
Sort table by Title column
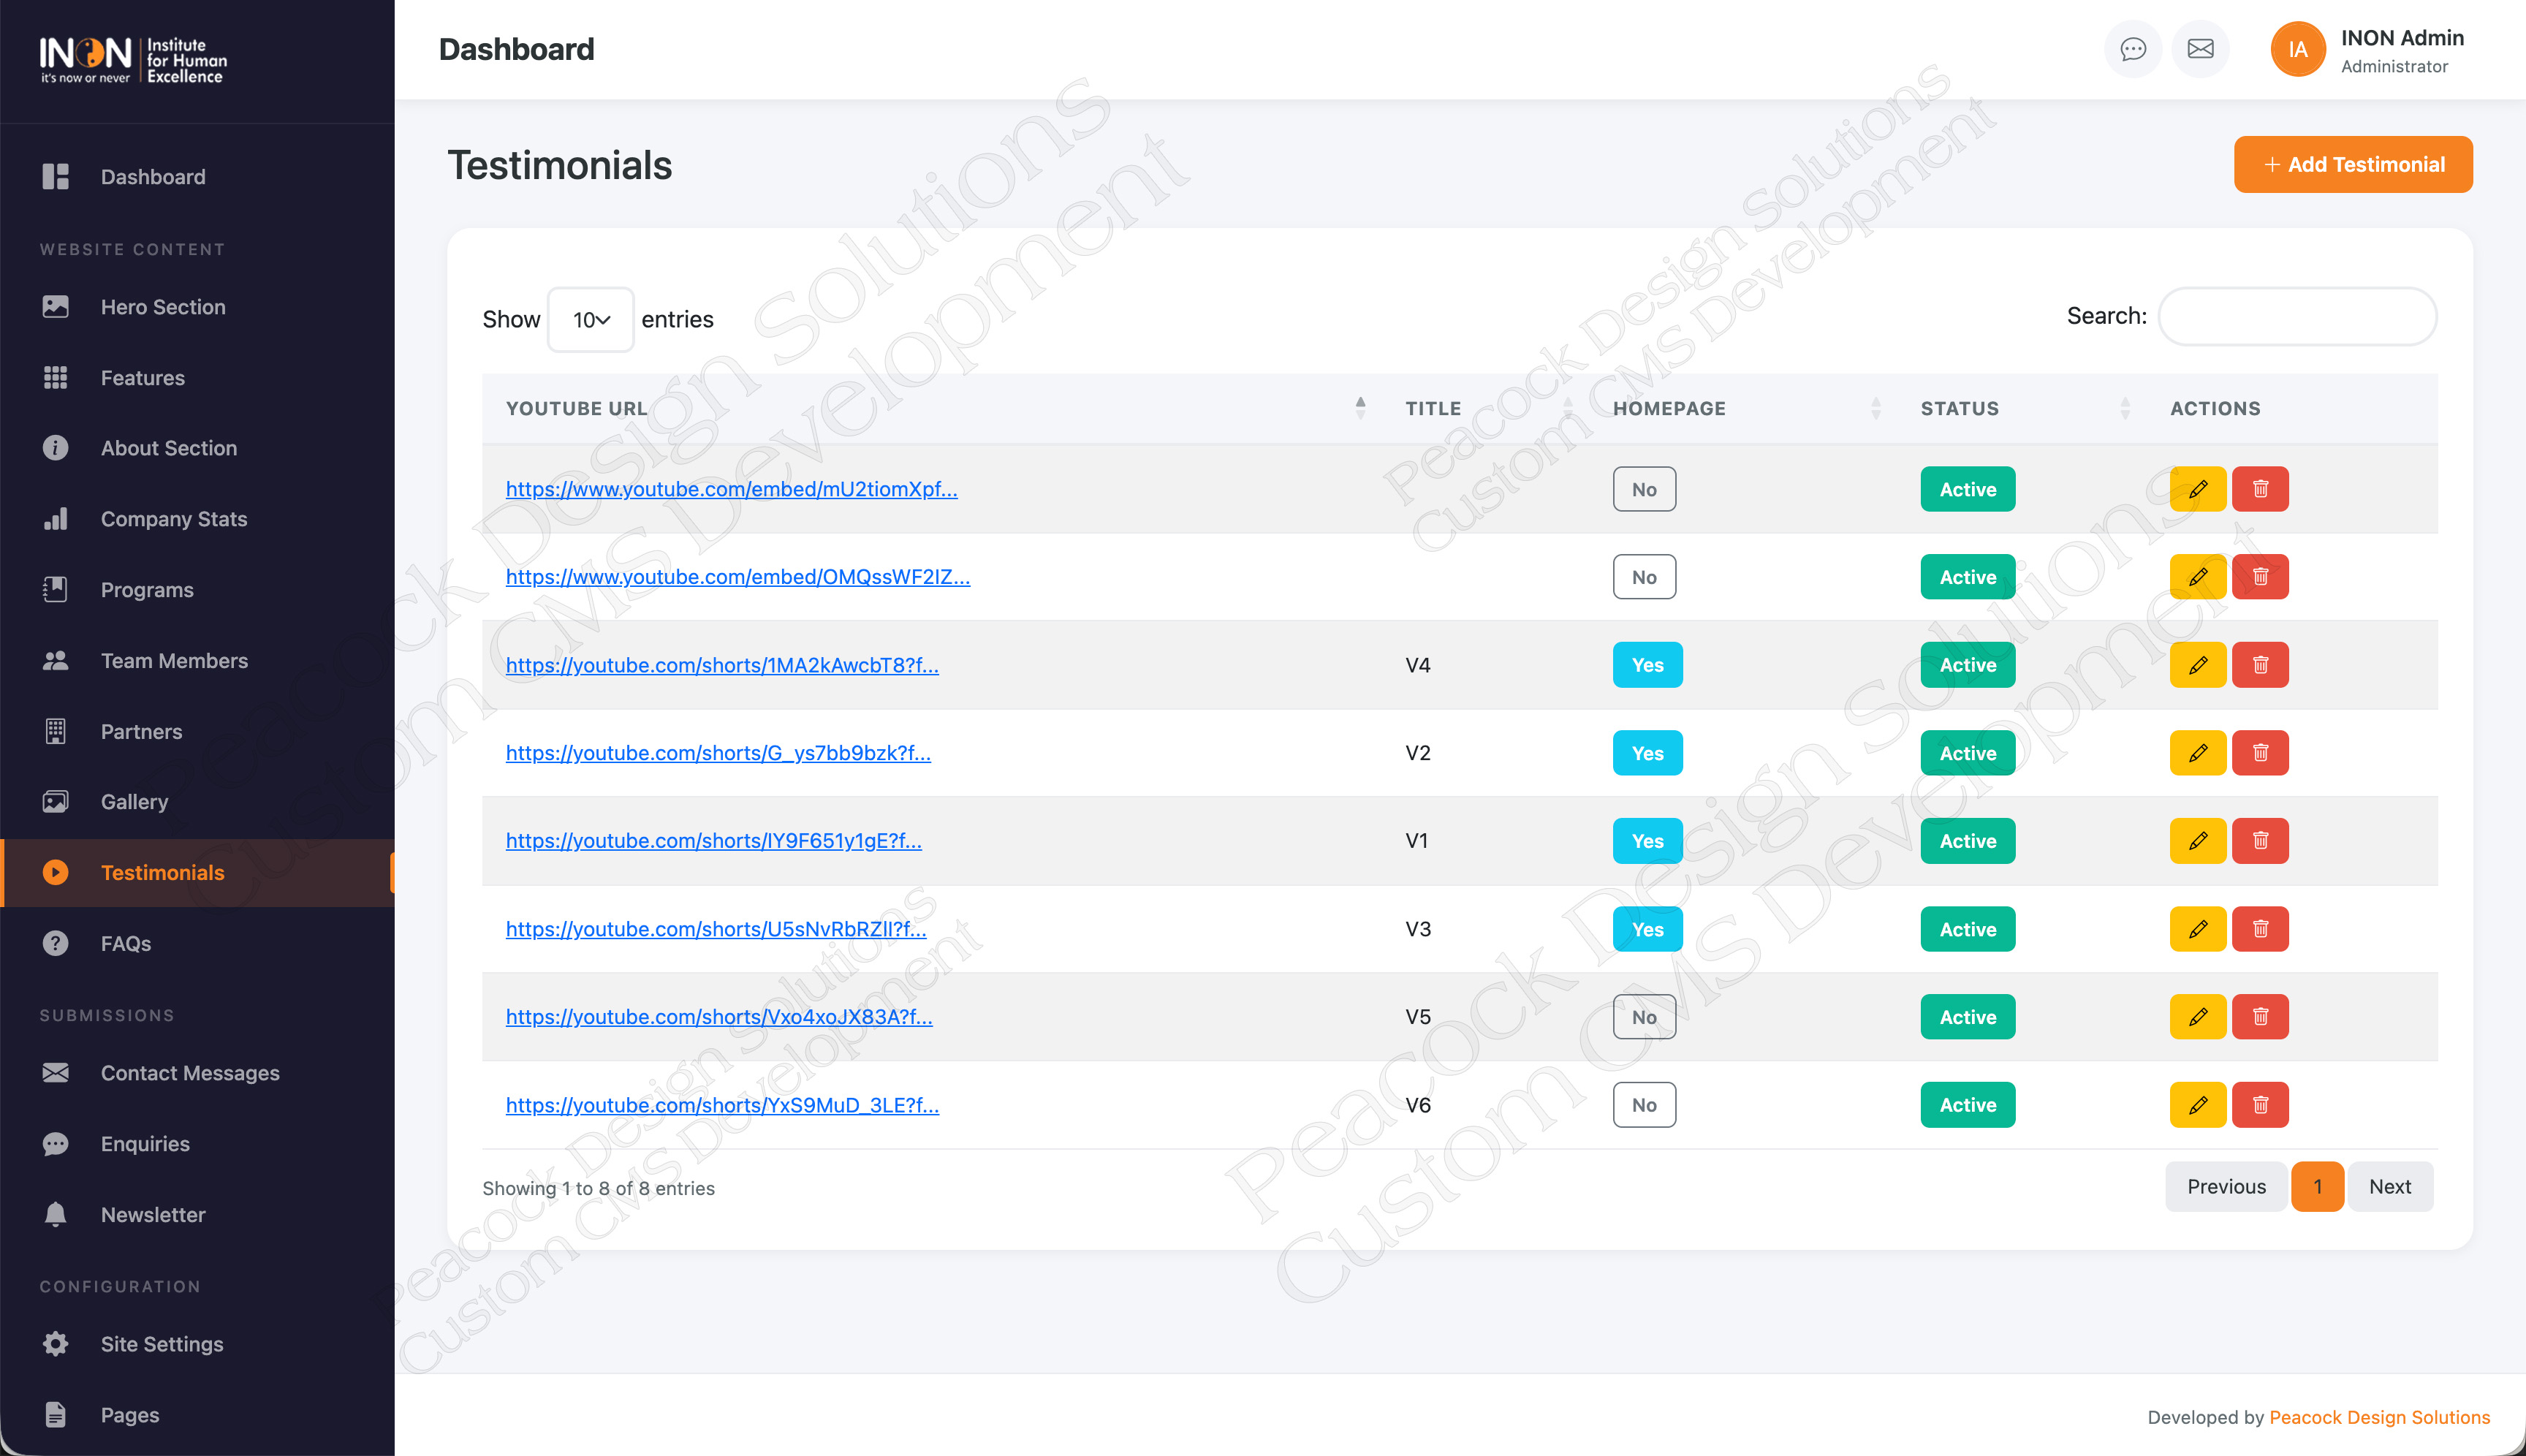1485,408
